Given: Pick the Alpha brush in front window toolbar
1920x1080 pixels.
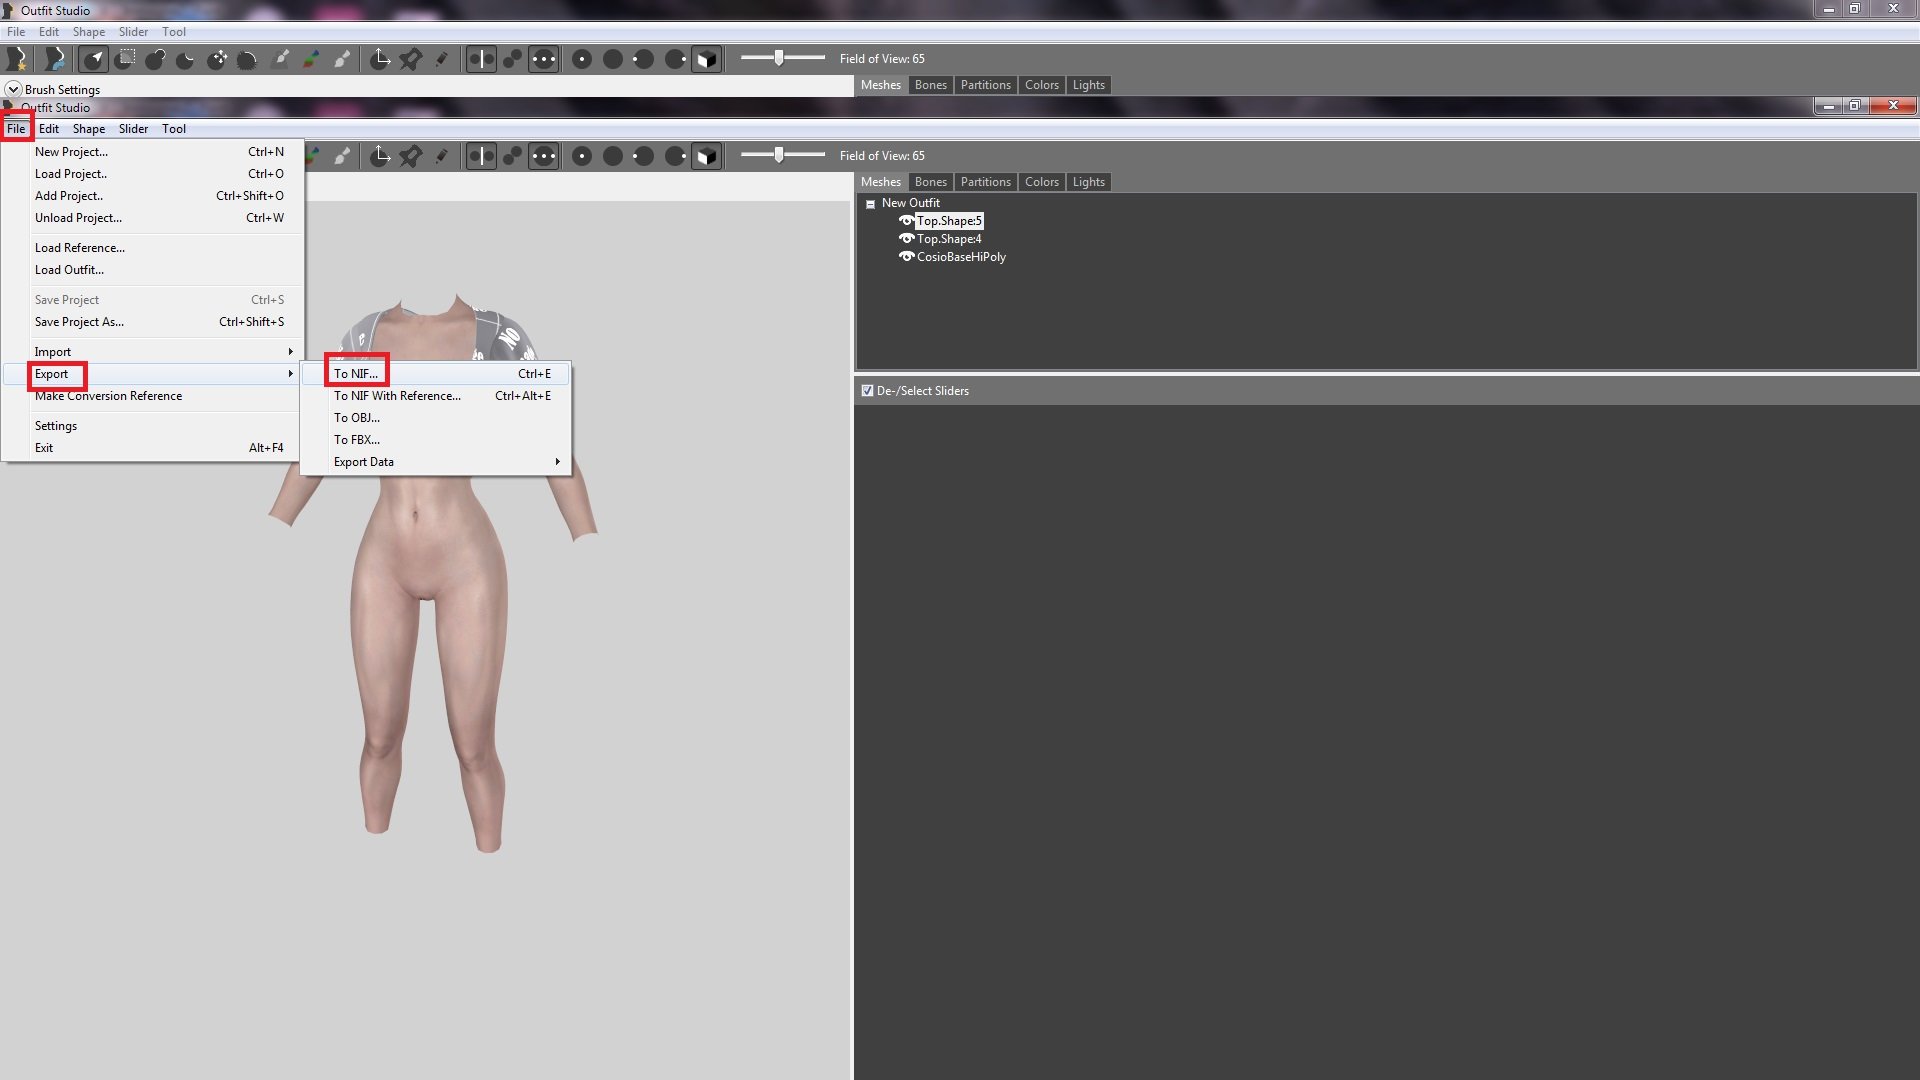Looking at the screenshot, I should click(343, 156).
